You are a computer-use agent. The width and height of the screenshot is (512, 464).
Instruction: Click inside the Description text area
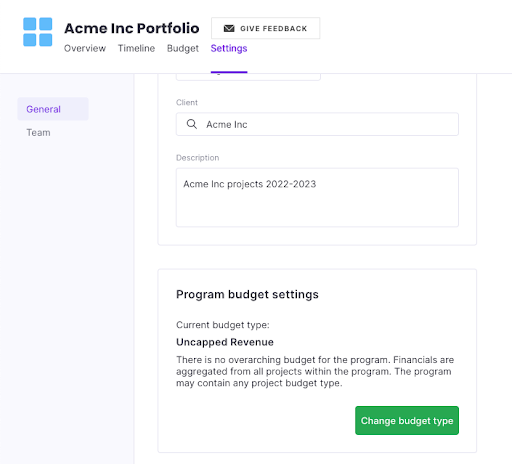click(x=317, y=198)
